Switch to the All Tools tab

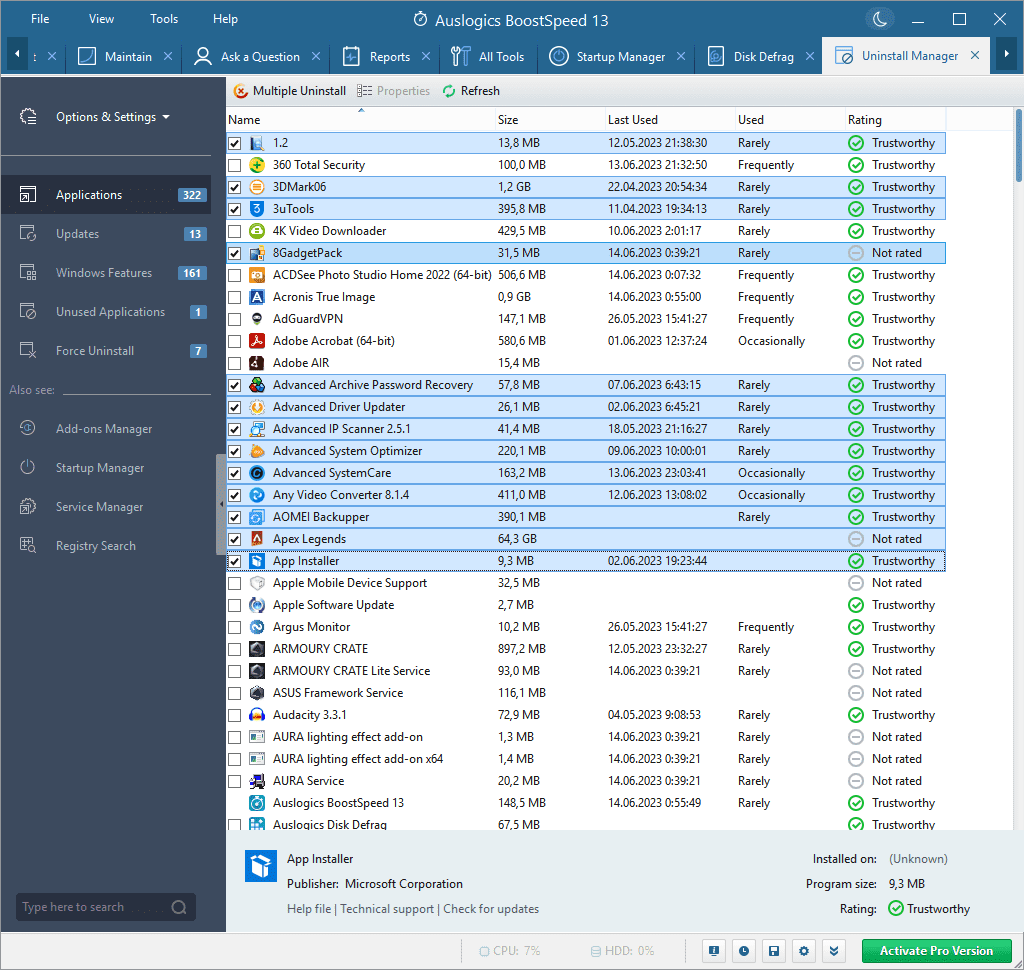pos(488,57)
